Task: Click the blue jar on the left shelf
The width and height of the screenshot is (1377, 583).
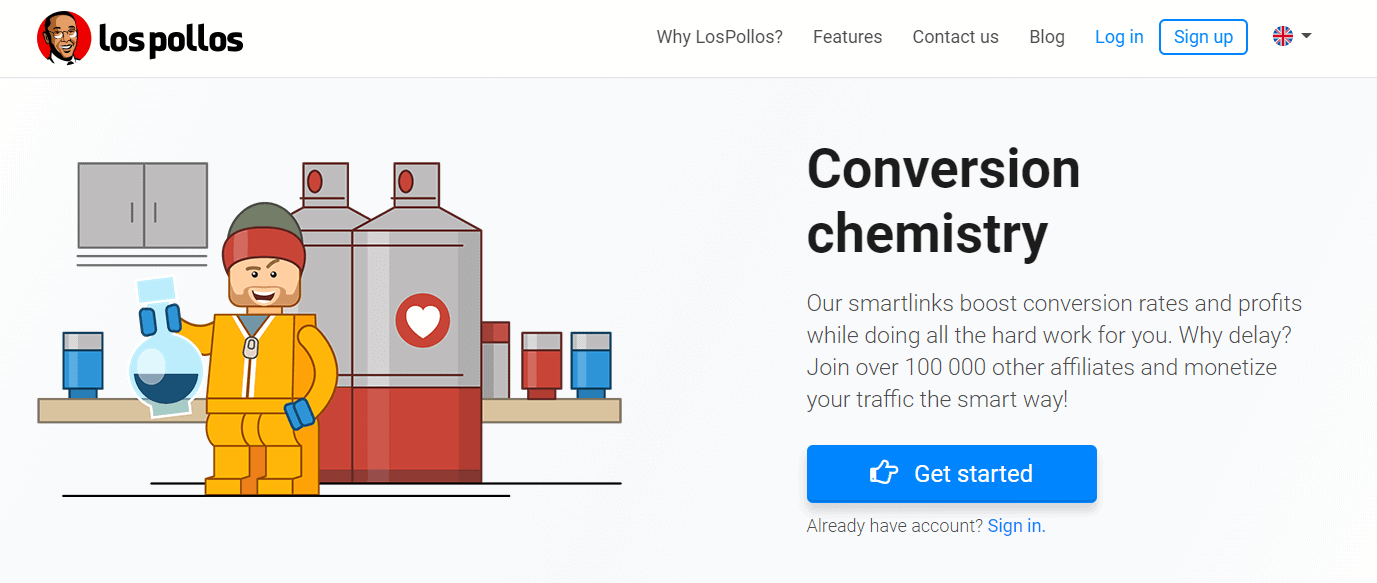Action: 82,365
